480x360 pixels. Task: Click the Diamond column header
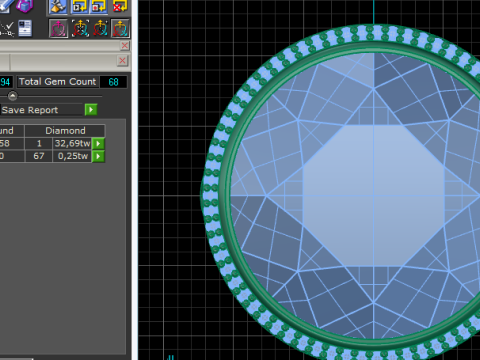(x=65, y=131)
